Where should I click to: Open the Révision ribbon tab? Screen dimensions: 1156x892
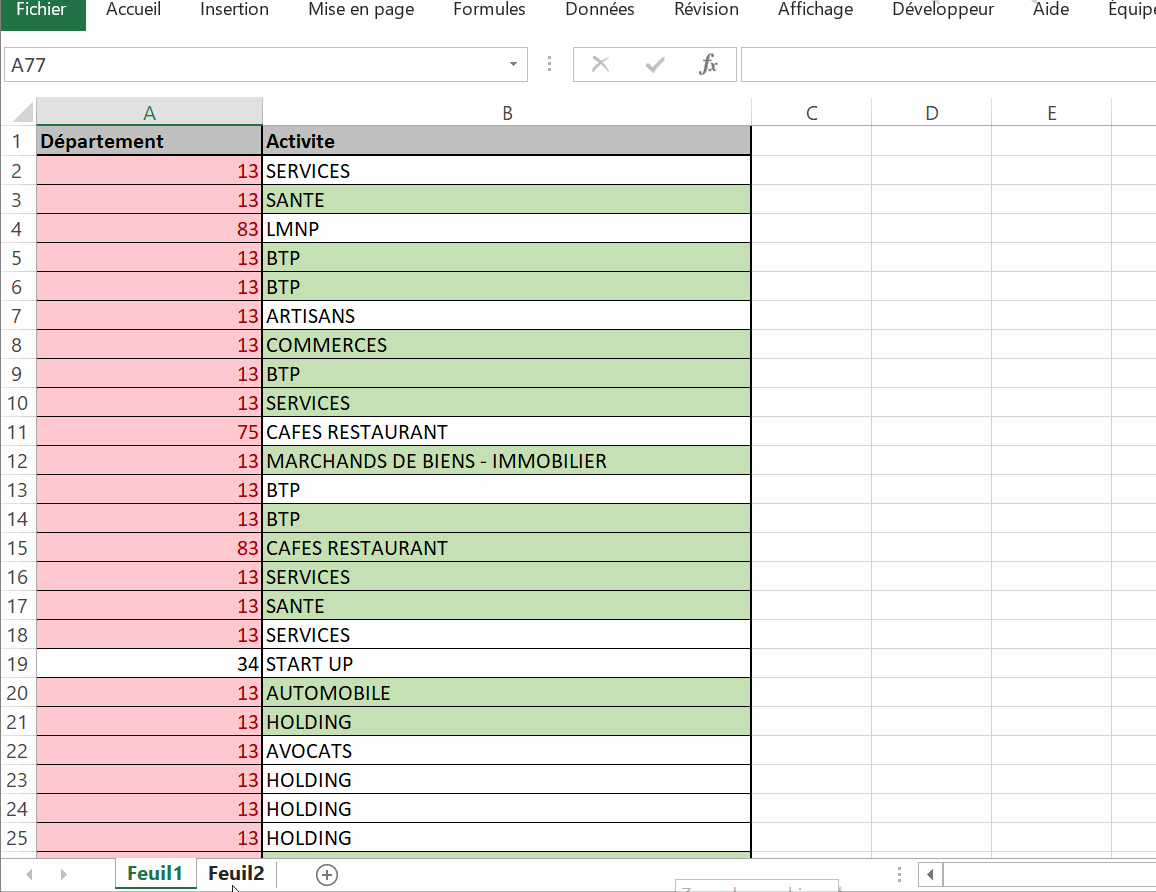click(x=706, y=10)
